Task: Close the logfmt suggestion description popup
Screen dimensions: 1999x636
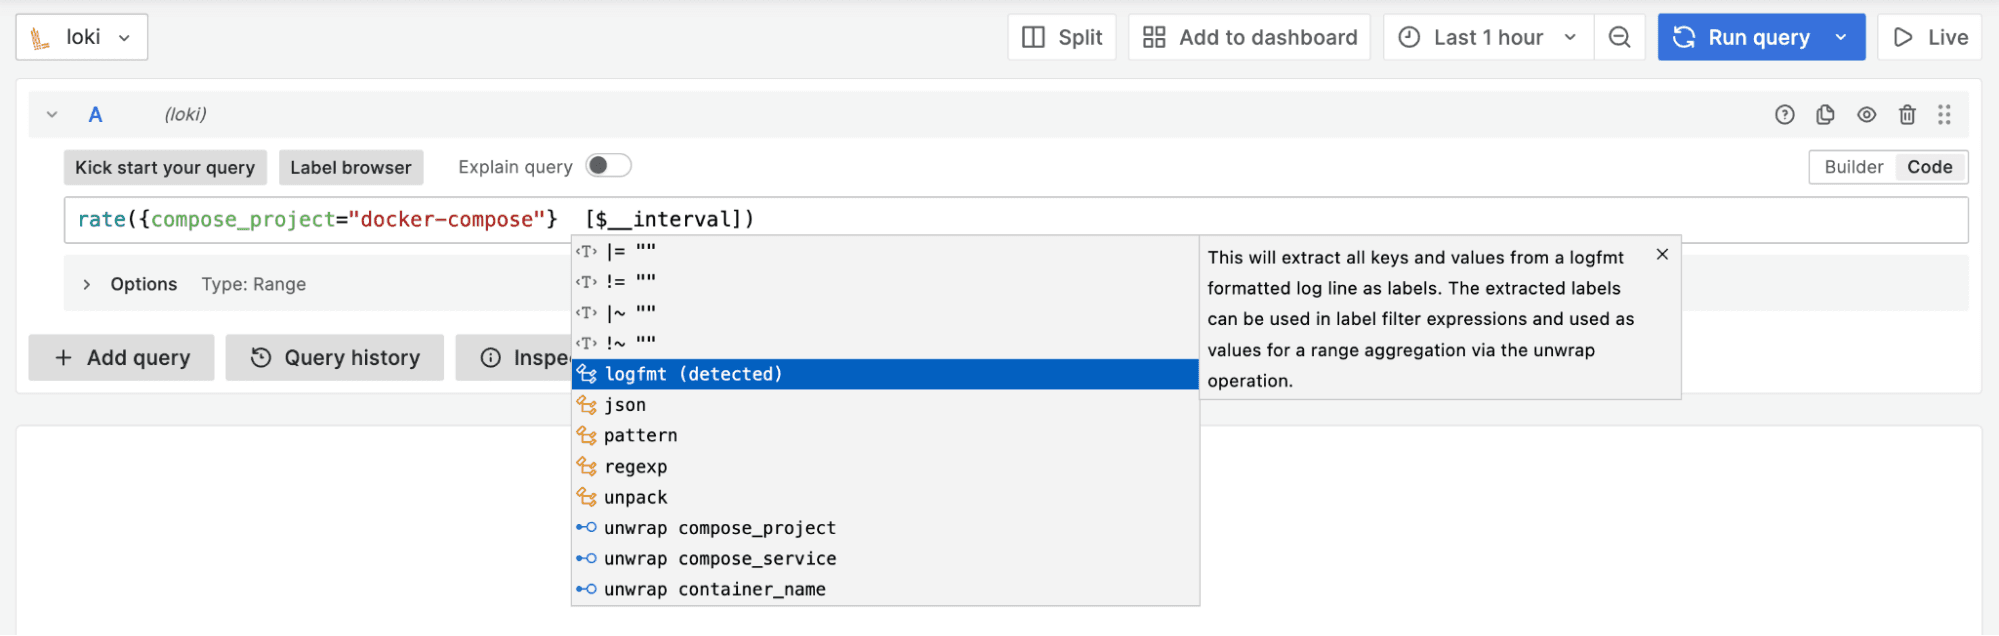Action: click(x=1662, y=255)
